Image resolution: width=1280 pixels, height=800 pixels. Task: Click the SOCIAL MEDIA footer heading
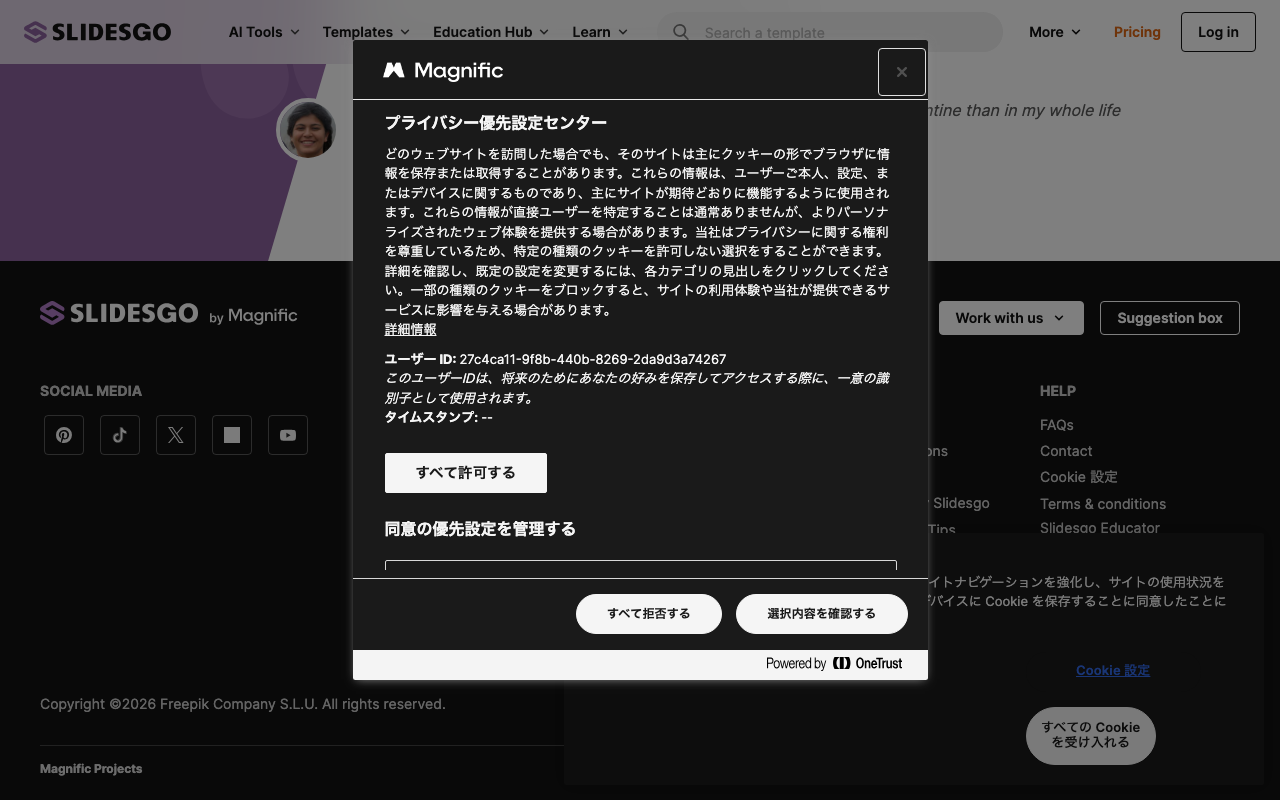pyautogui.click(x=91, y=391)
